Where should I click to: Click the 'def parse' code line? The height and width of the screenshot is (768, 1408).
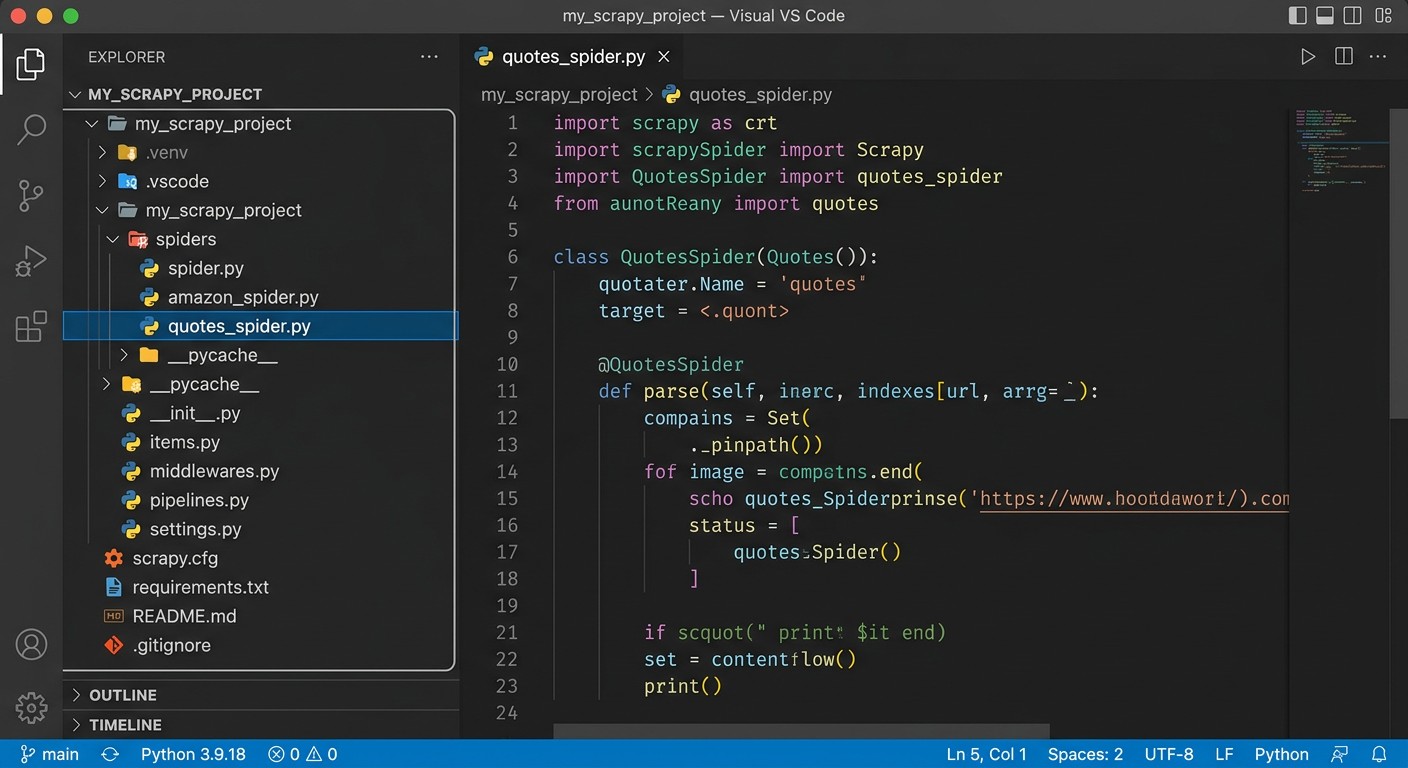(848, 391)
